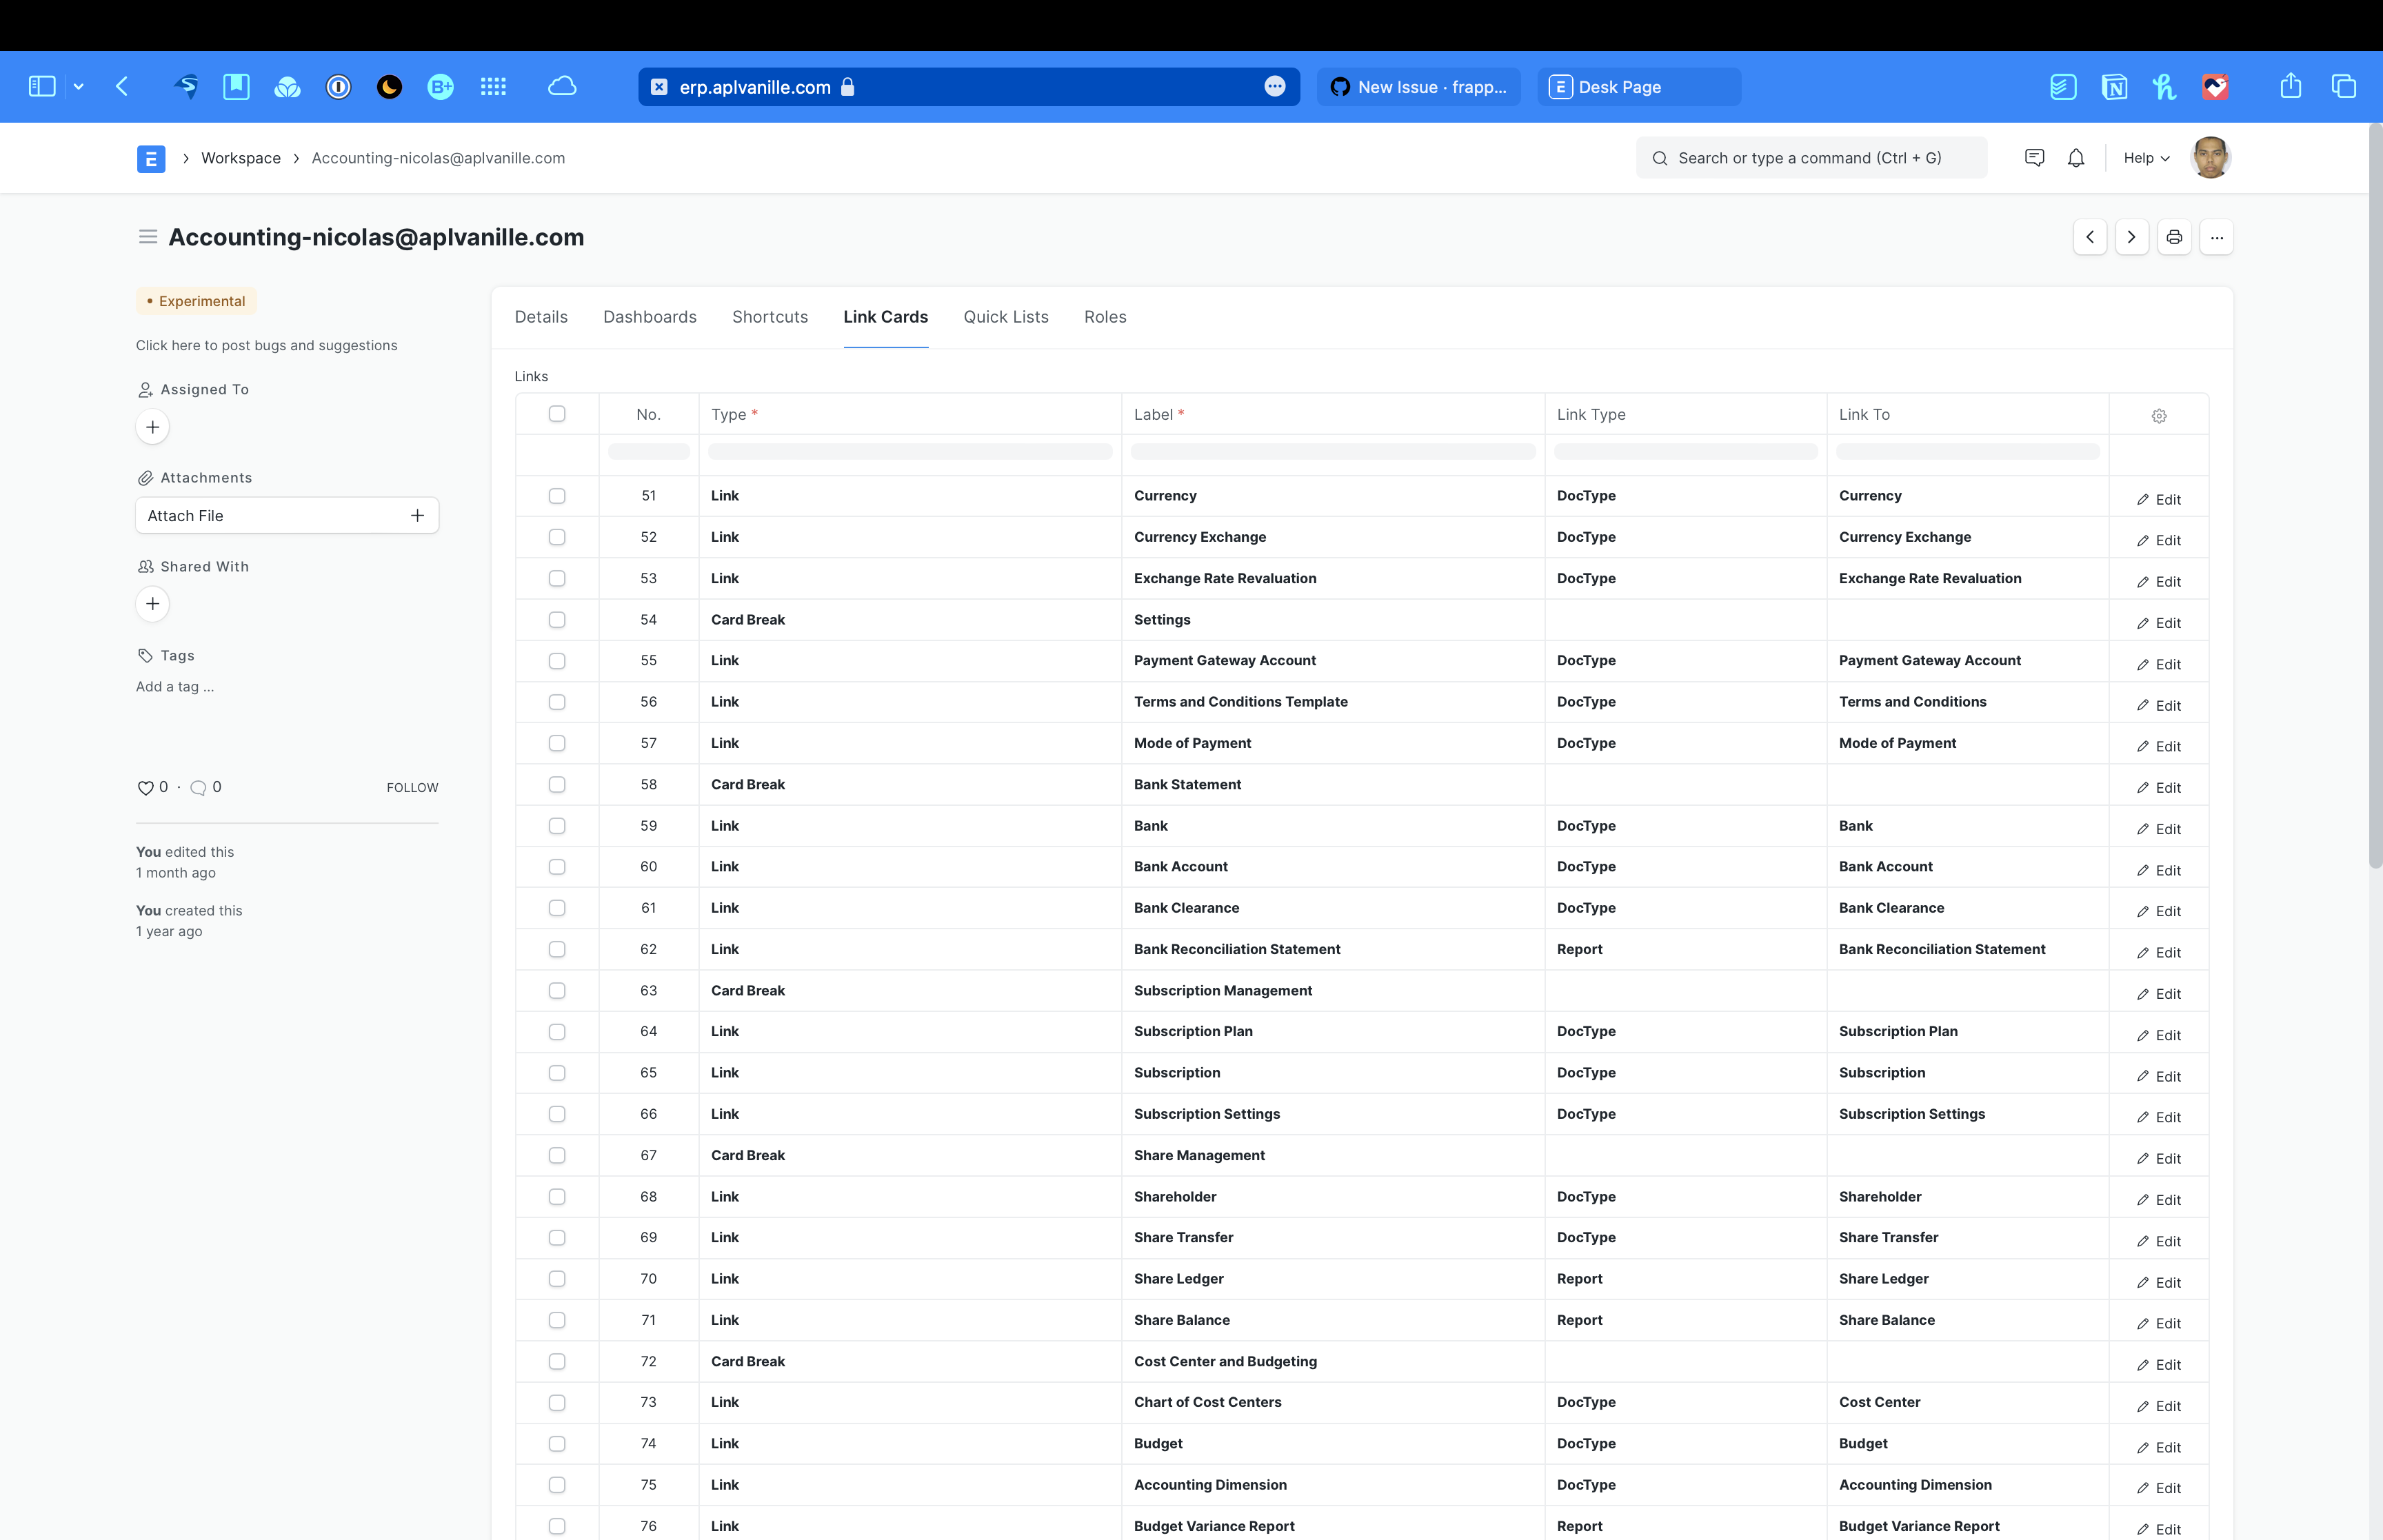This screenshot has width=2383, height=1540.
Task: Open the ellipsis options menu near the print icon
Action: (2217, 237)
